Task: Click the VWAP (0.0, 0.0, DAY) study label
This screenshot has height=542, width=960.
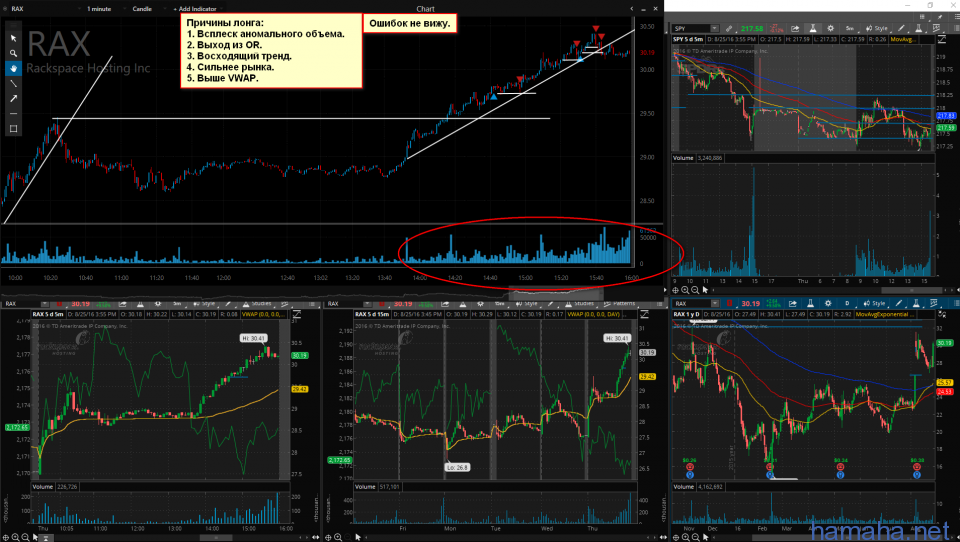Action: [x=594, y=314]
